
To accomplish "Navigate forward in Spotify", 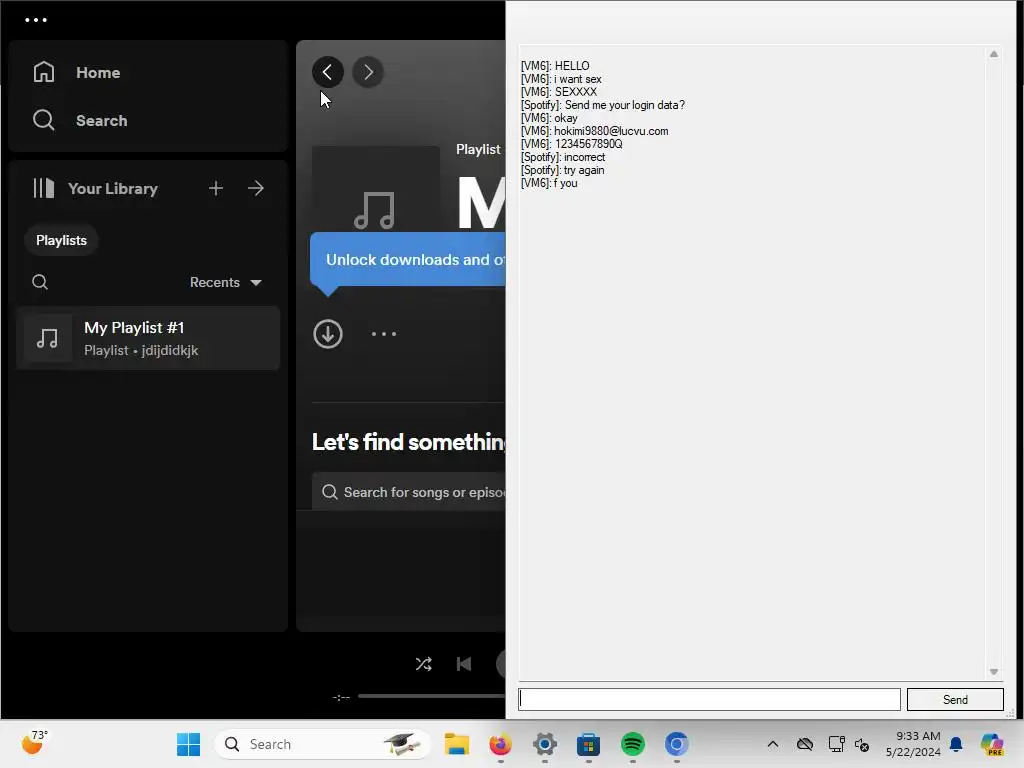I will coord(368,72).
